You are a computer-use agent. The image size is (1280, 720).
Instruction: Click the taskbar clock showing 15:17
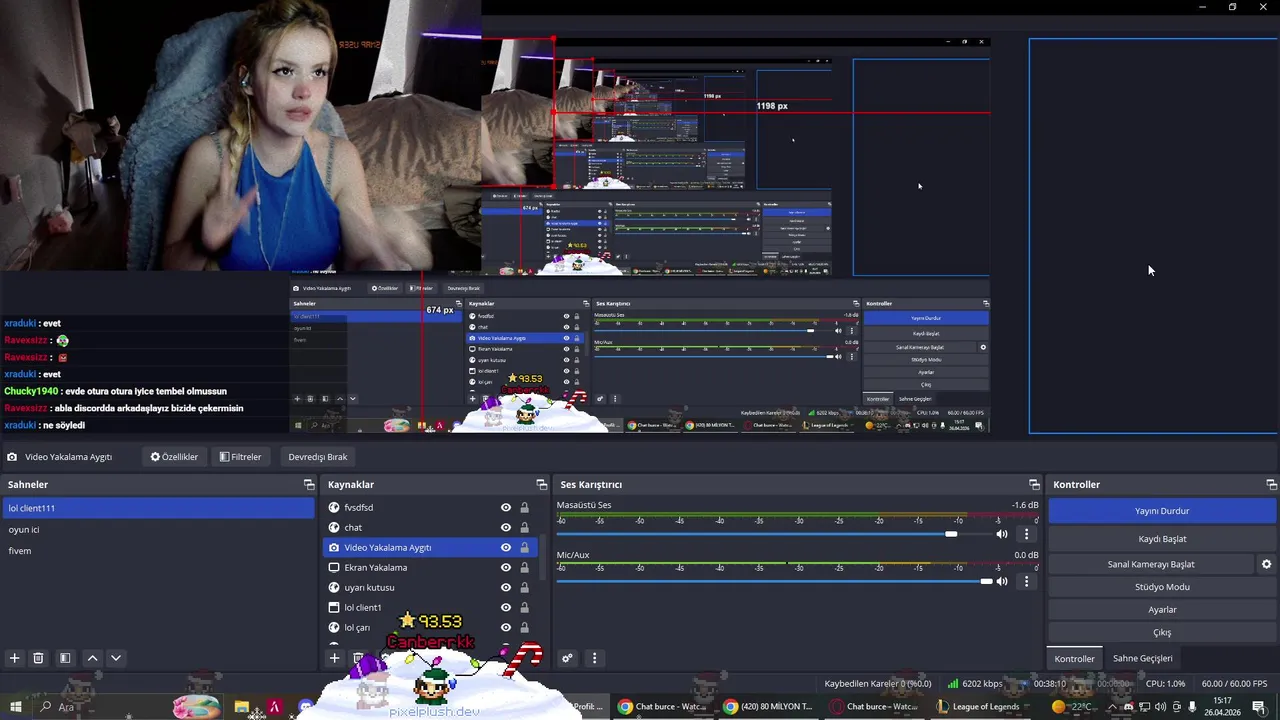point(1222,707)
